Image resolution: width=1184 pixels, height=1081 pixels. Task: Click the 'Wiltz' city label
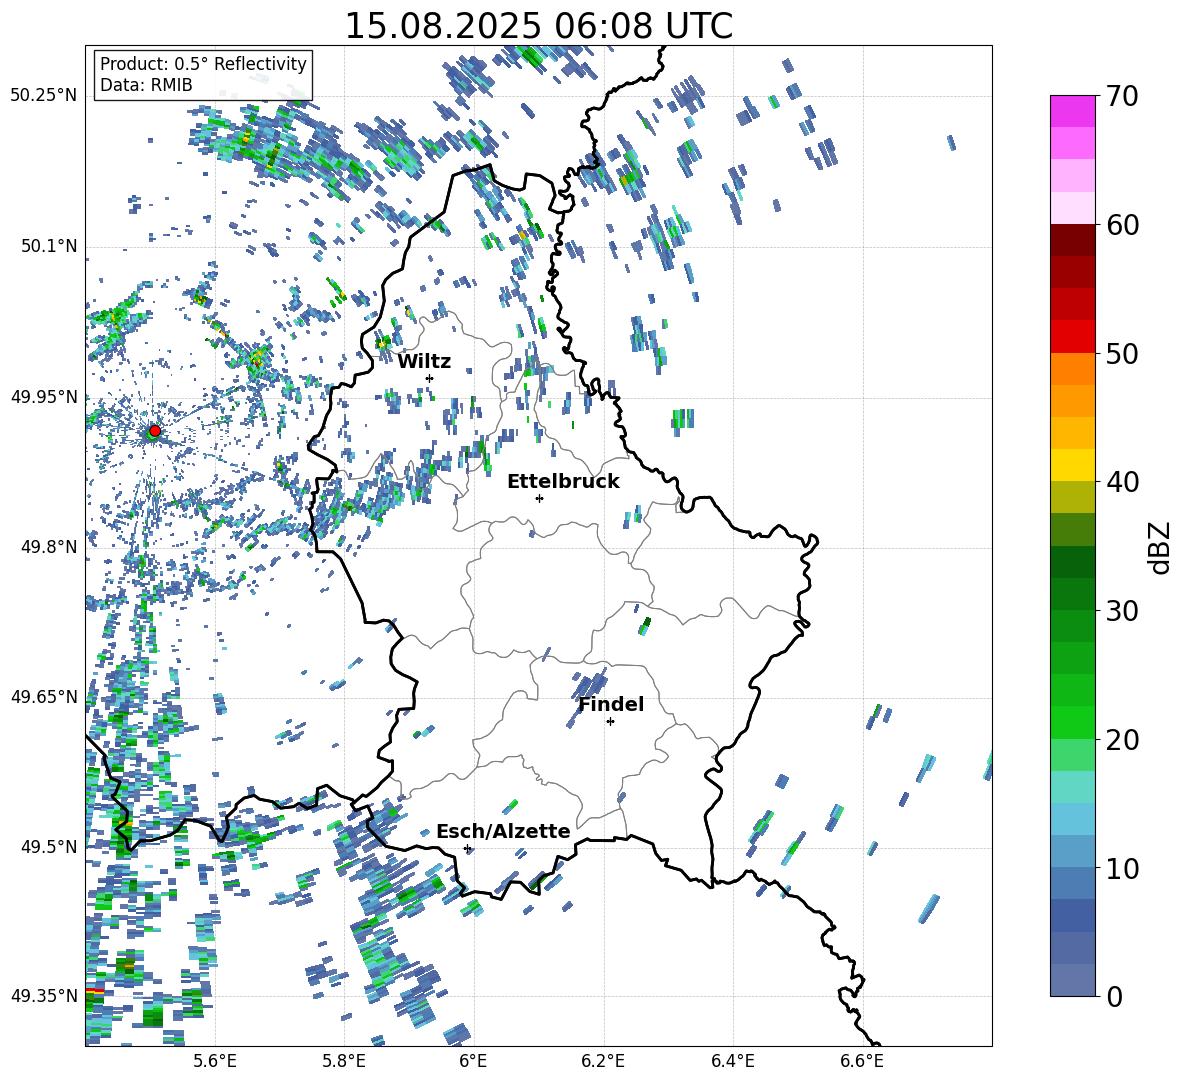point(424,362)
